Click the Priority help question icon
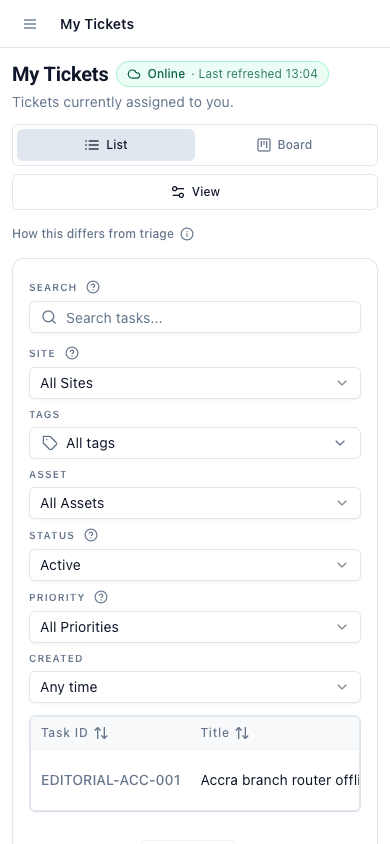This screenshot has height=844, width=390. click(x=101, y=597)
